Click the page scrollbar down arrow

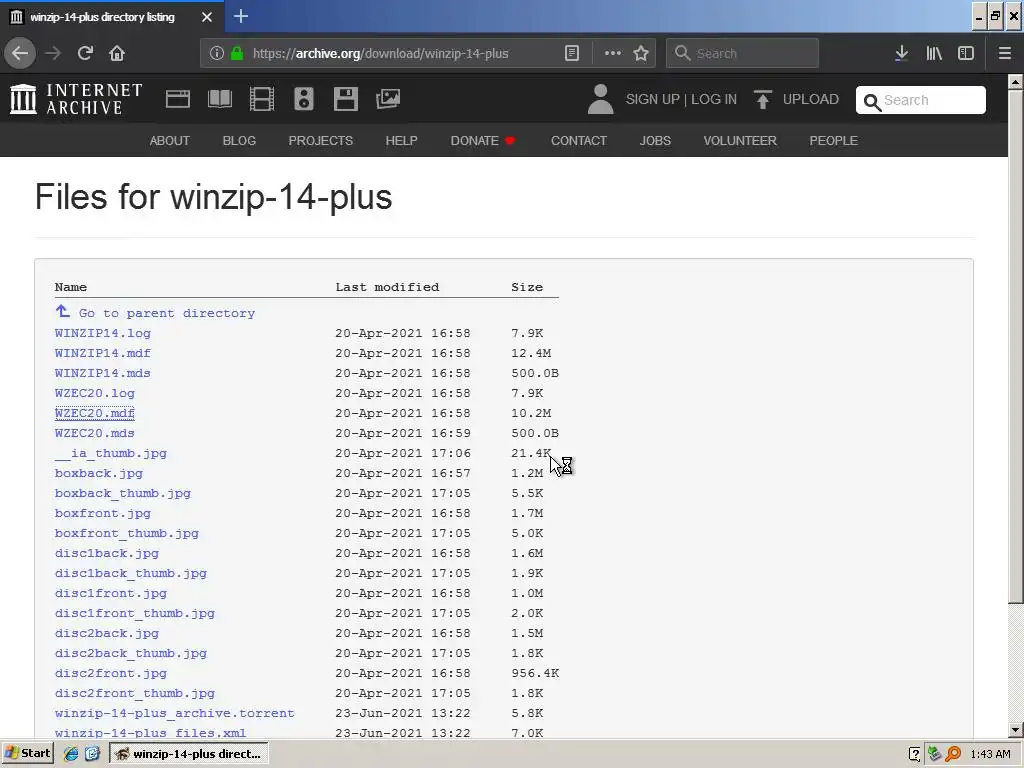coord(1015,730)
